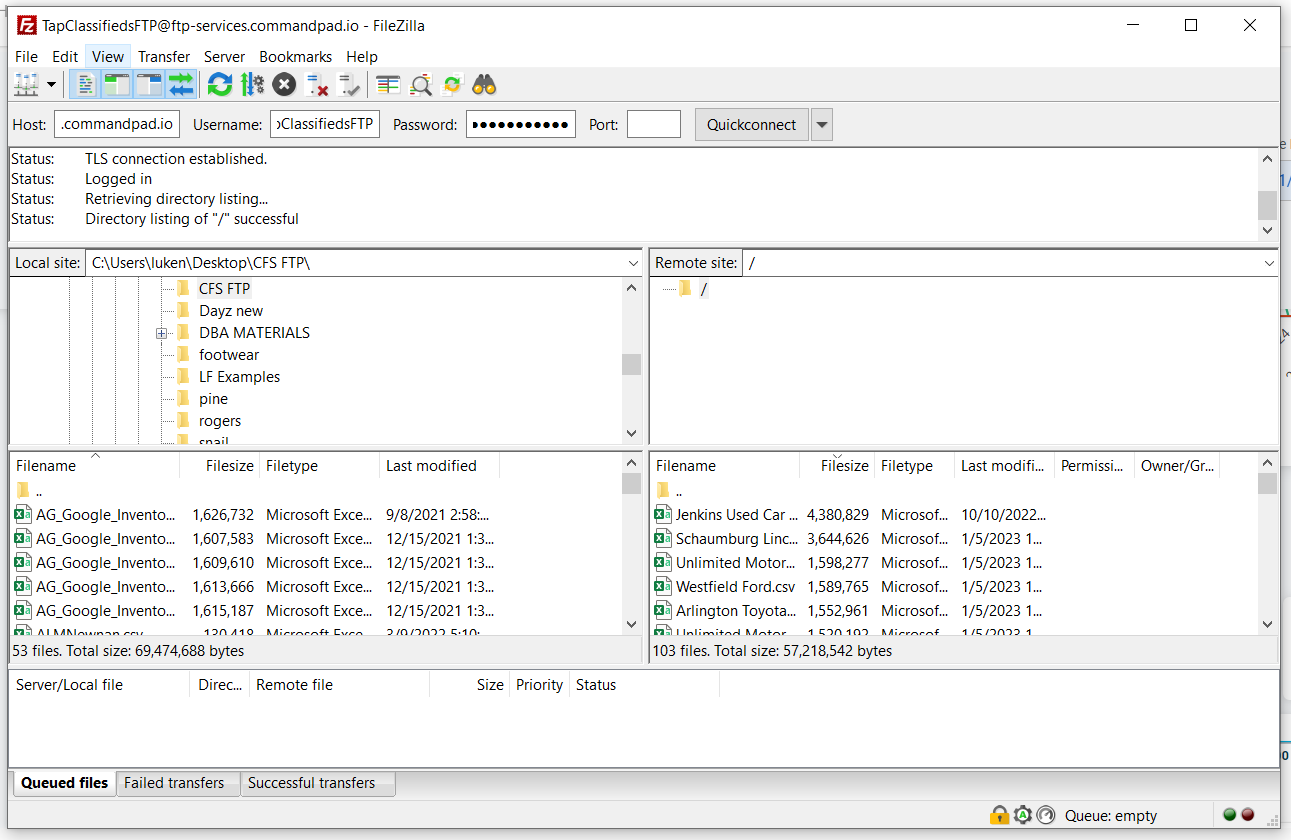Select the CFS FTP folder in local tree

point(224,289)
